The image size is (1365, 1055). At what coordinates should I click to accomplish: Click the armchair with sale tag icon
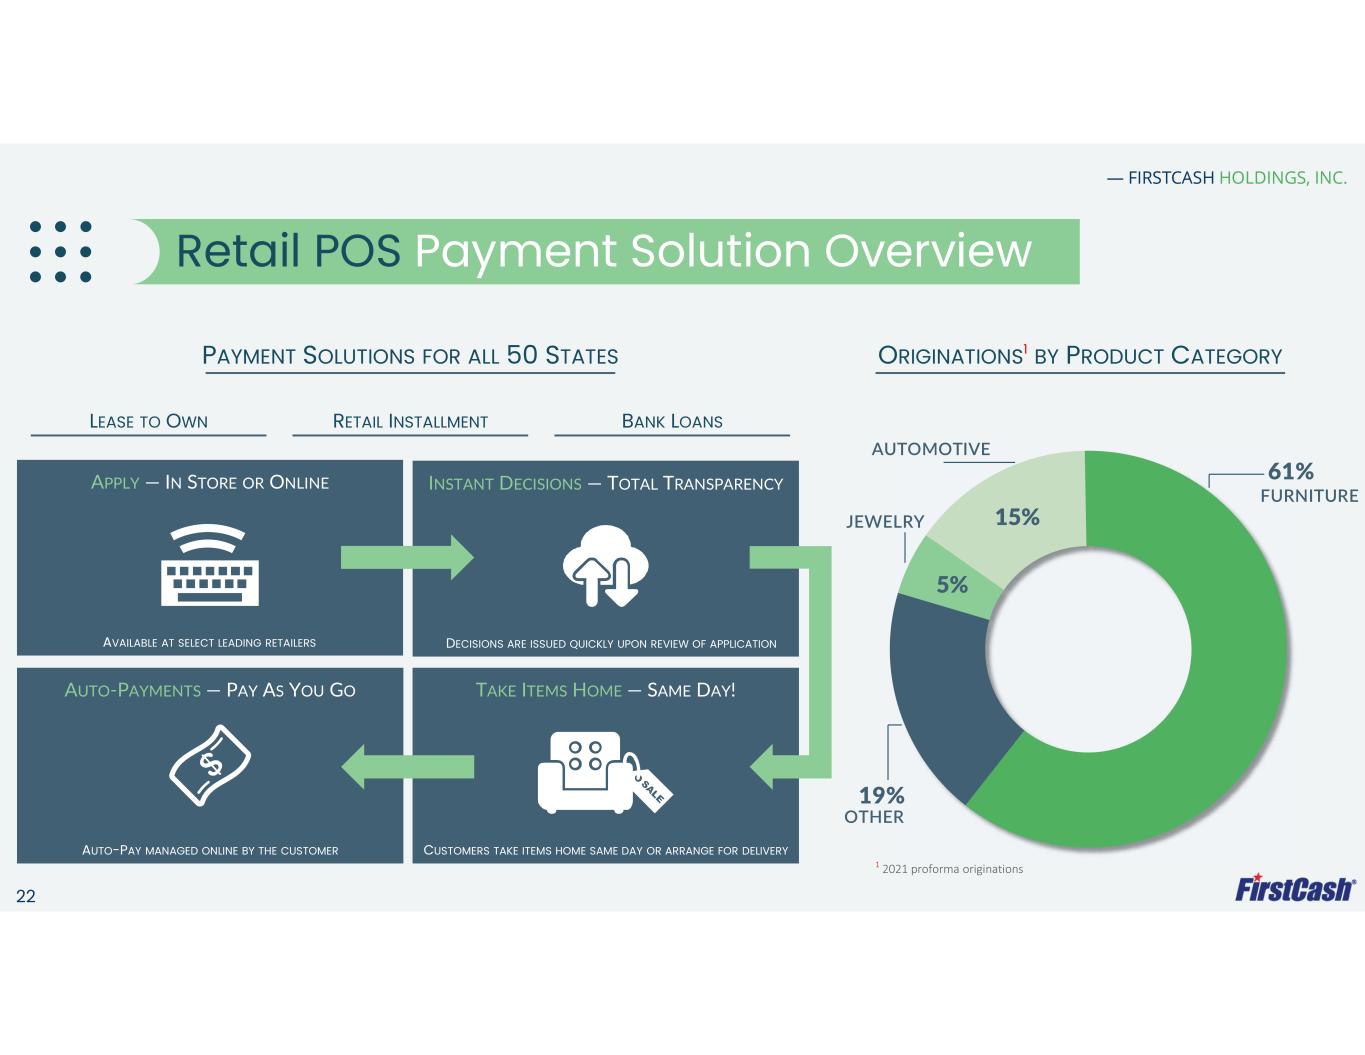(603, 772)
